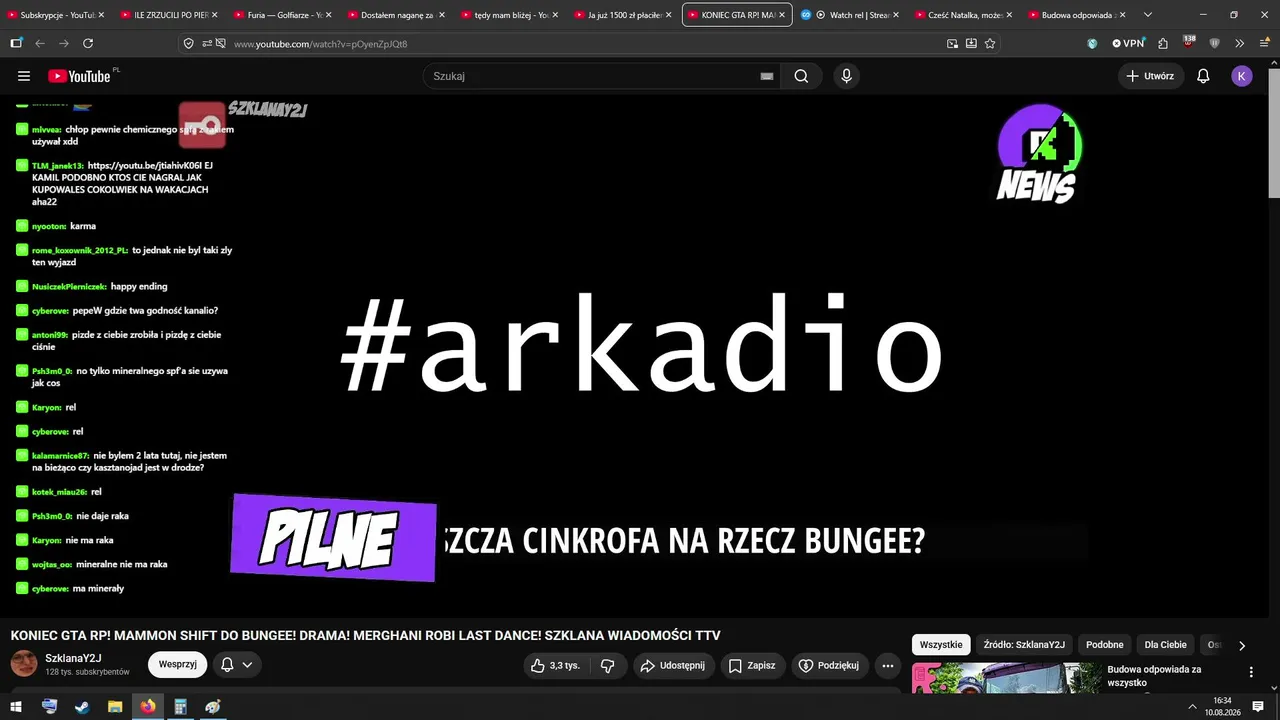Select the 'Podobne' filter chip
The width and height of the screenshot is (1280, 720).
coord(1105,645)
